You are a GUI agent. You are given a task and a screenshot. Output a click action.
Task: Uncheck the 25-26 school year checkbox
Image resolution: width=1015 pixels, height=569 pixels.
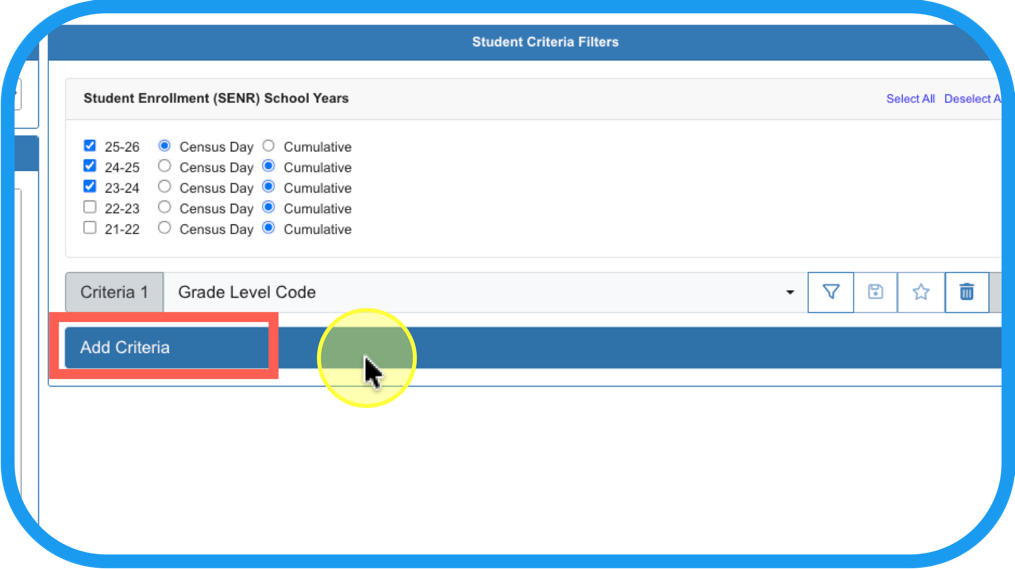click(90, 146)
